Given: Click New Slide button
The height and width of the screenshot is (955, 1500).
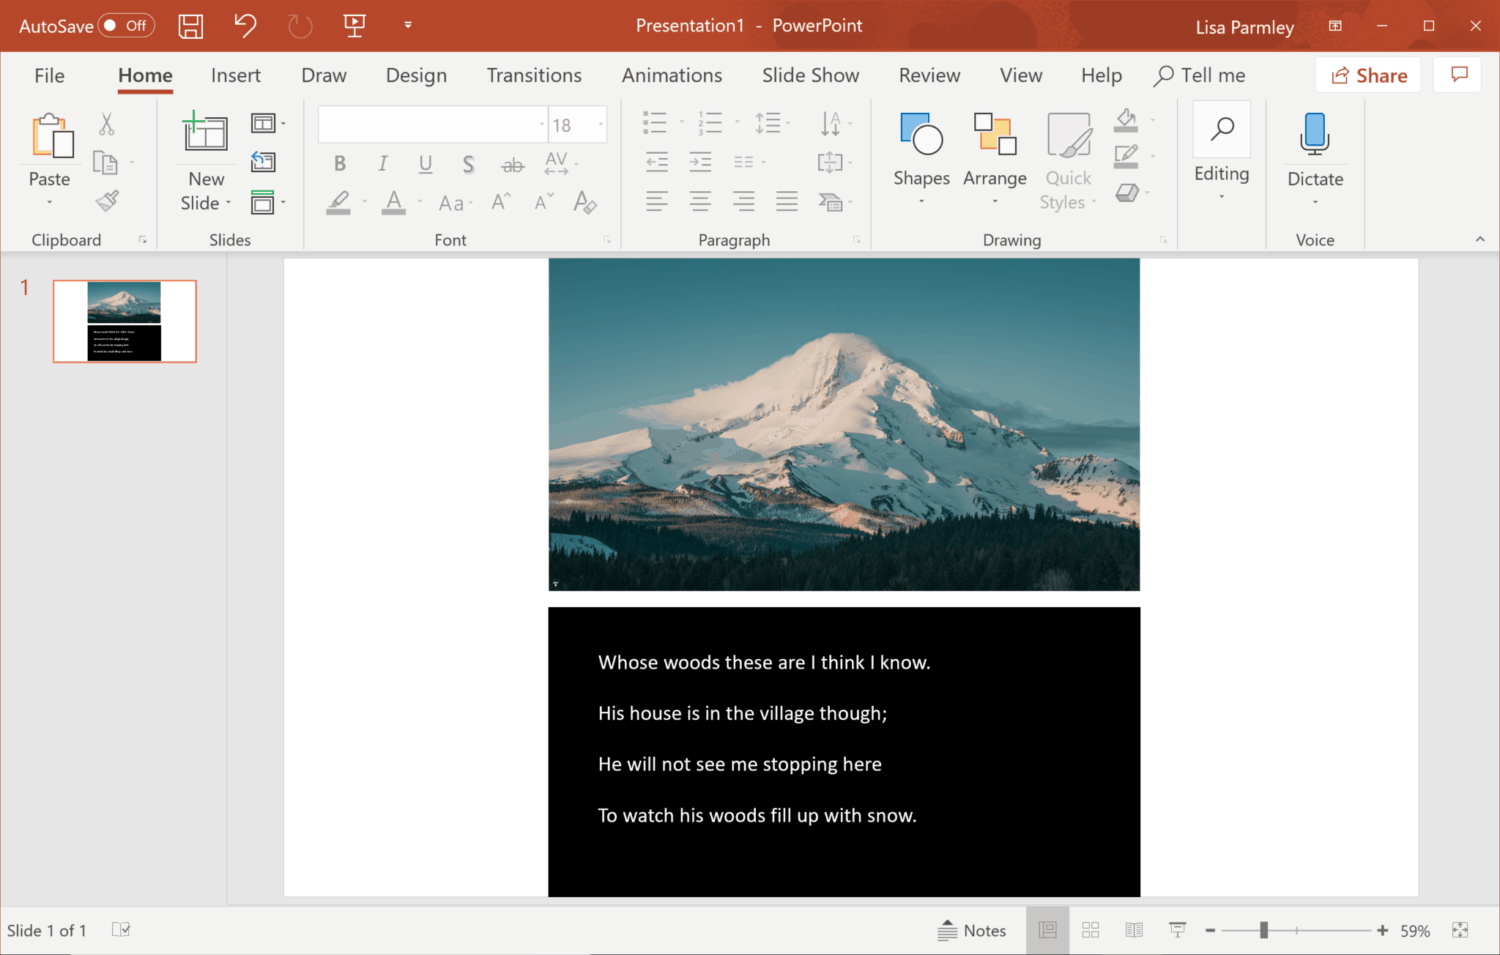Looking at the screenshot, I should [206, 160].
